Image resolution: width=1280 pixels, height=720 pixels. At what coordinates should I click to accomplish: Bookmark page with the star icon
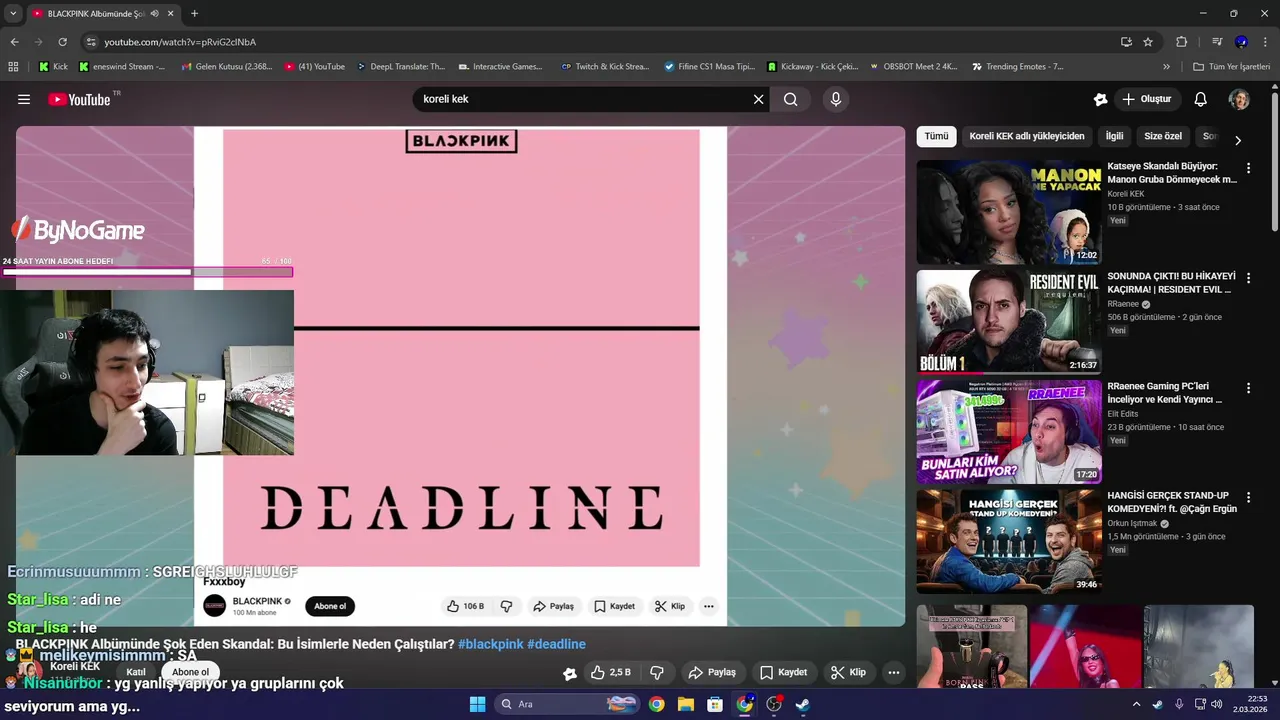point(1148,42)
